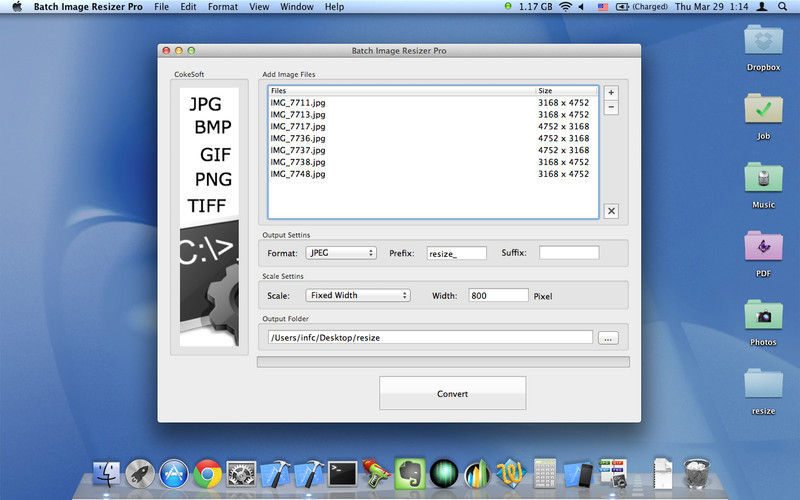Open the battery Charged status menu

click(642, 7)
